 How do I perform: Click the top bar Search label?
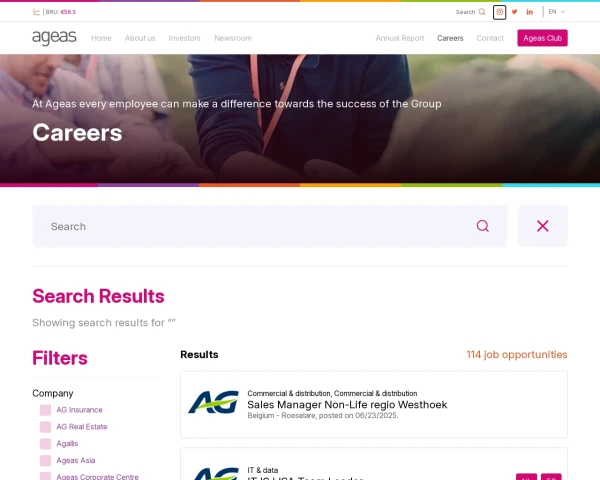click(x=465, y=12)
